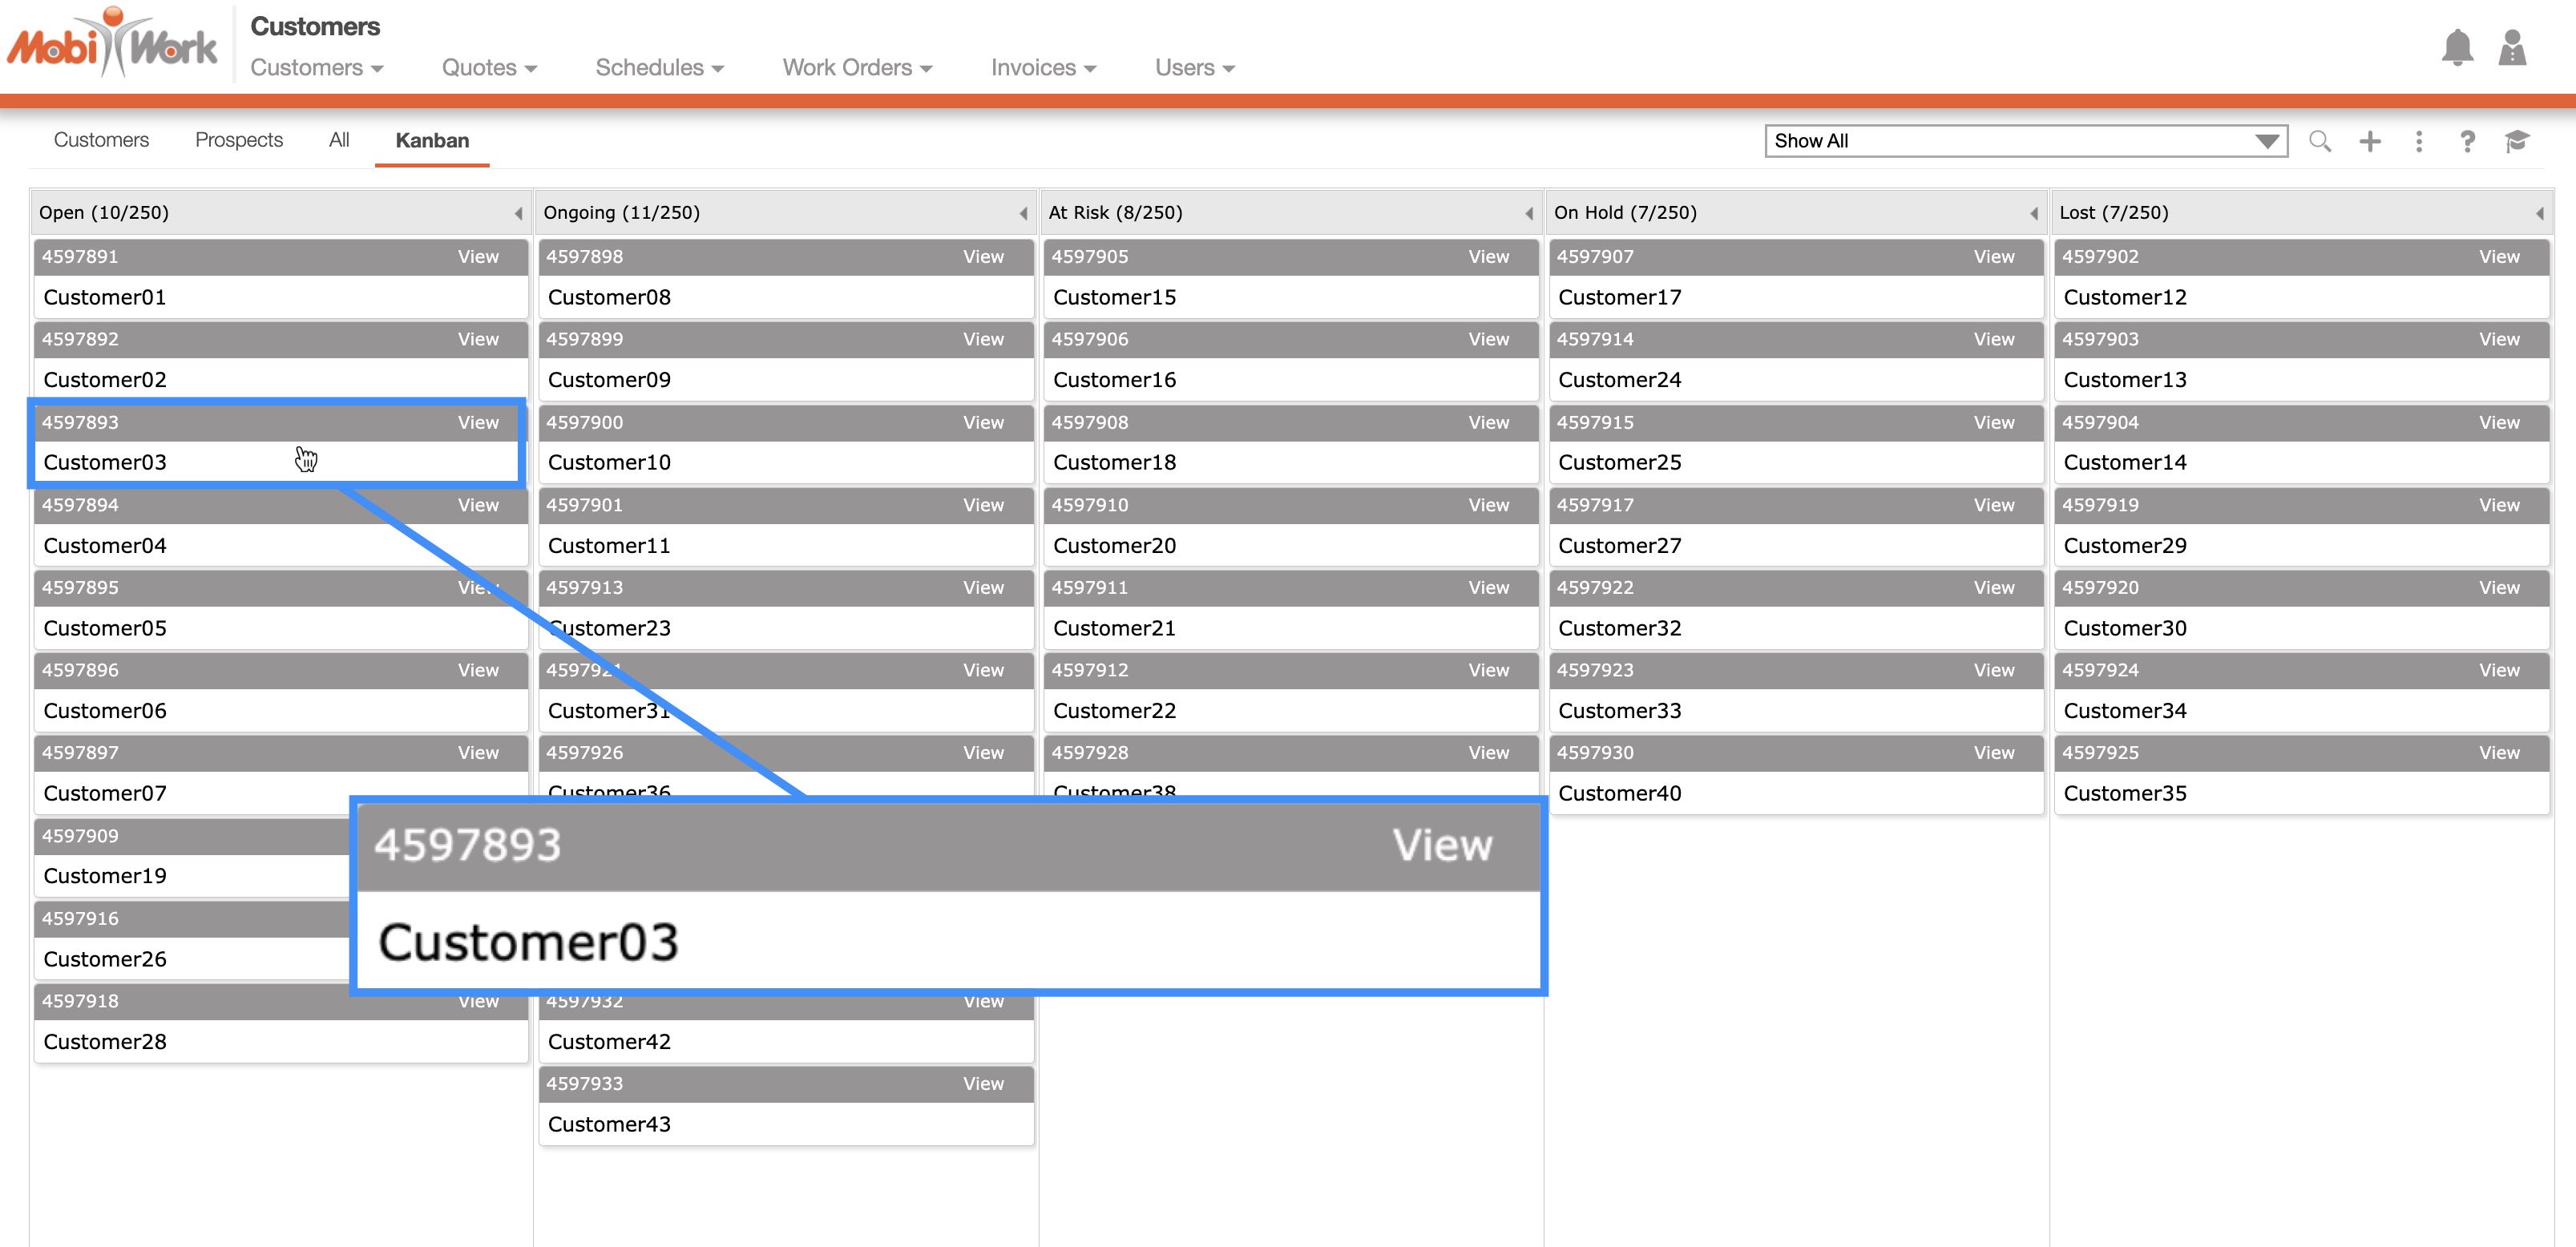Open the Show All filter dropdown
Screen dimensions: 2576x1247
[x=2025, y=141]
